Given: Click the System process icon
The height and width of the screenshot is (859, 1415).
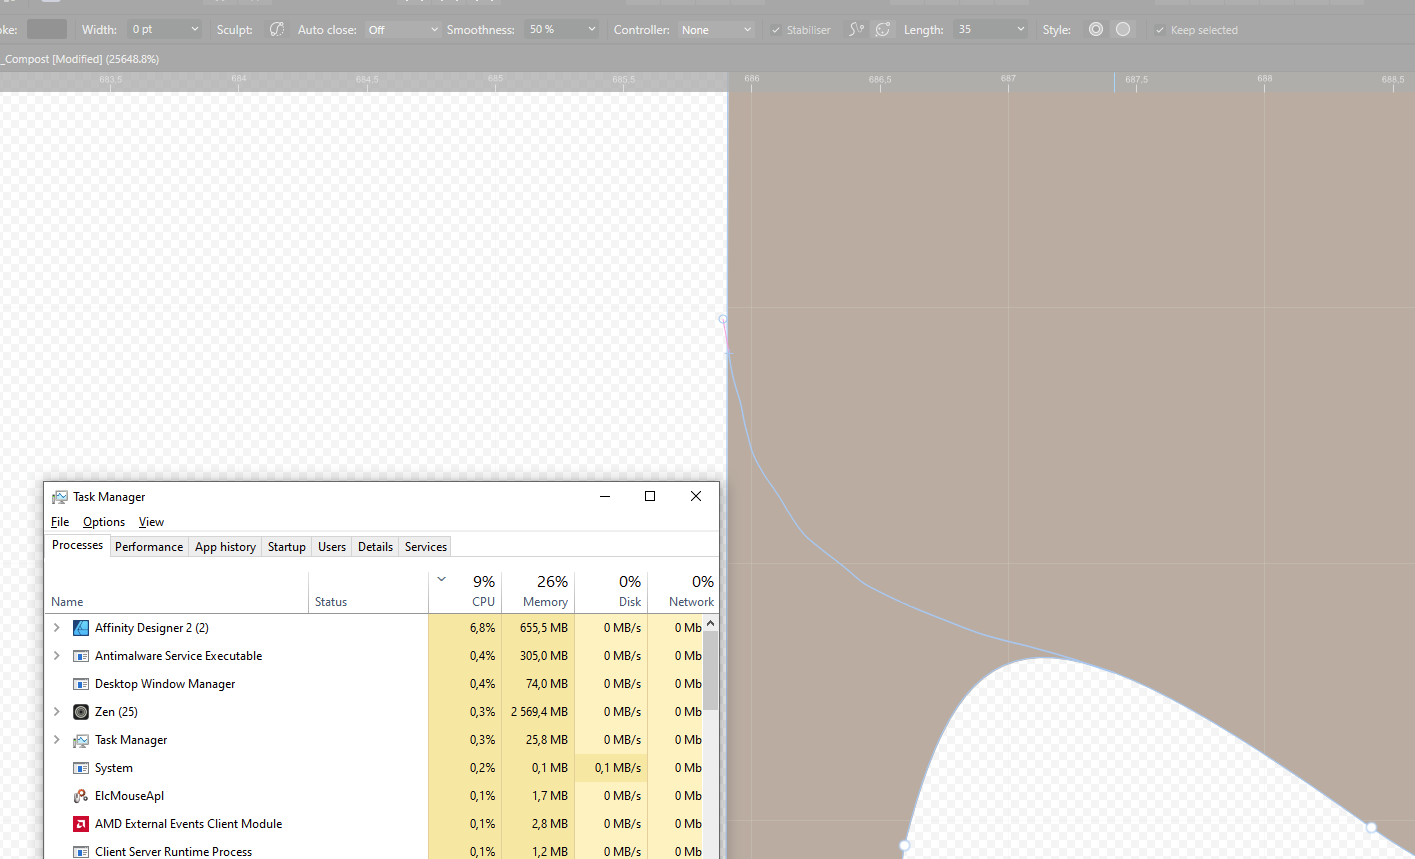Looking at the screenshot, I should (x=81, y=768).
